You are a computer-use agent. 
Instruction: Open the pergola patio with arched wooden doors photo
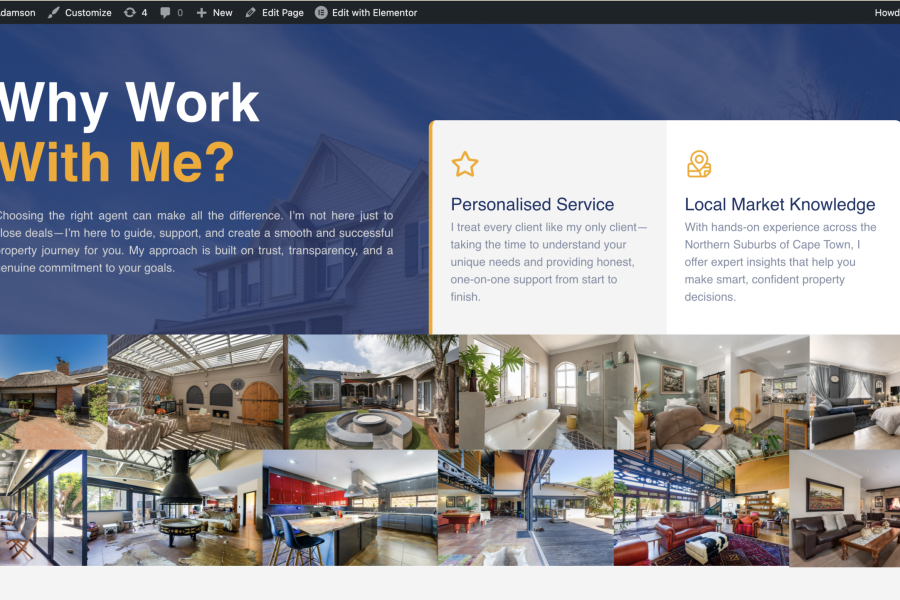point(196,391)
